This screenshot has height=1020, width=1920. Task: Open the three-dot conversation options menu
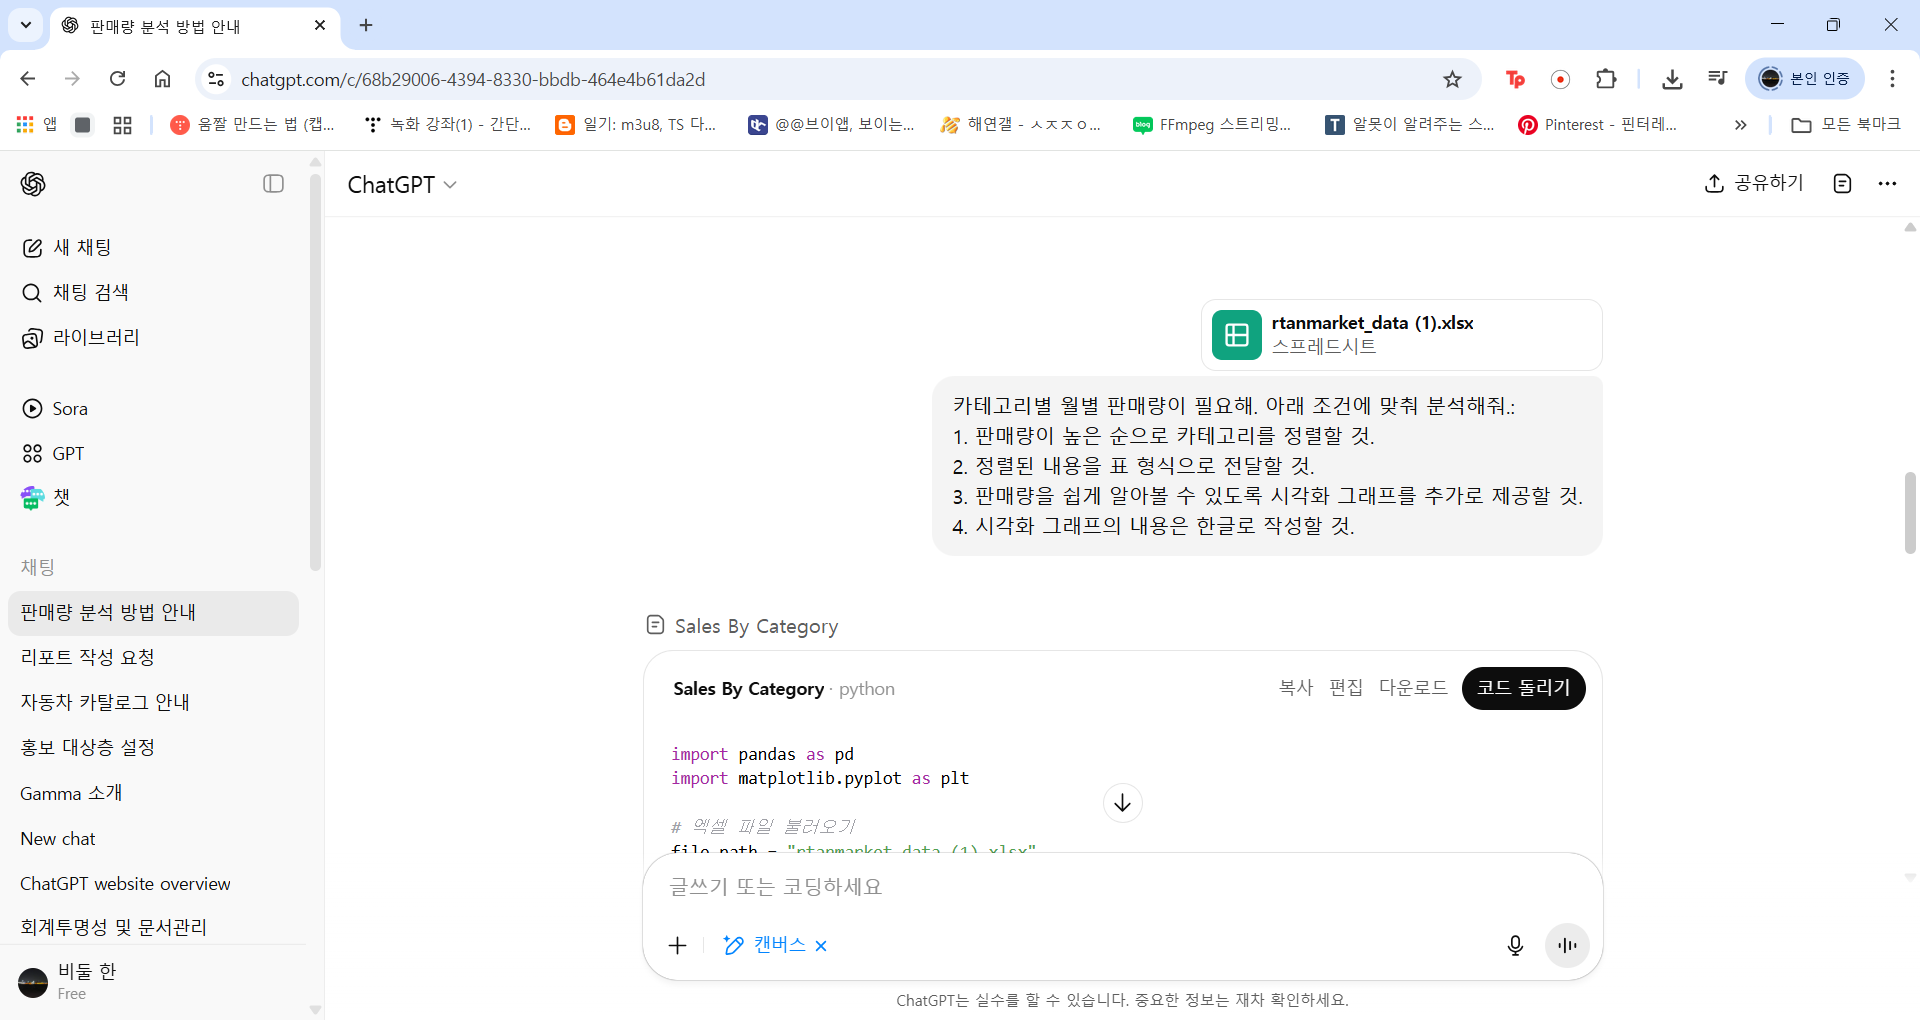click(1887, 183)
